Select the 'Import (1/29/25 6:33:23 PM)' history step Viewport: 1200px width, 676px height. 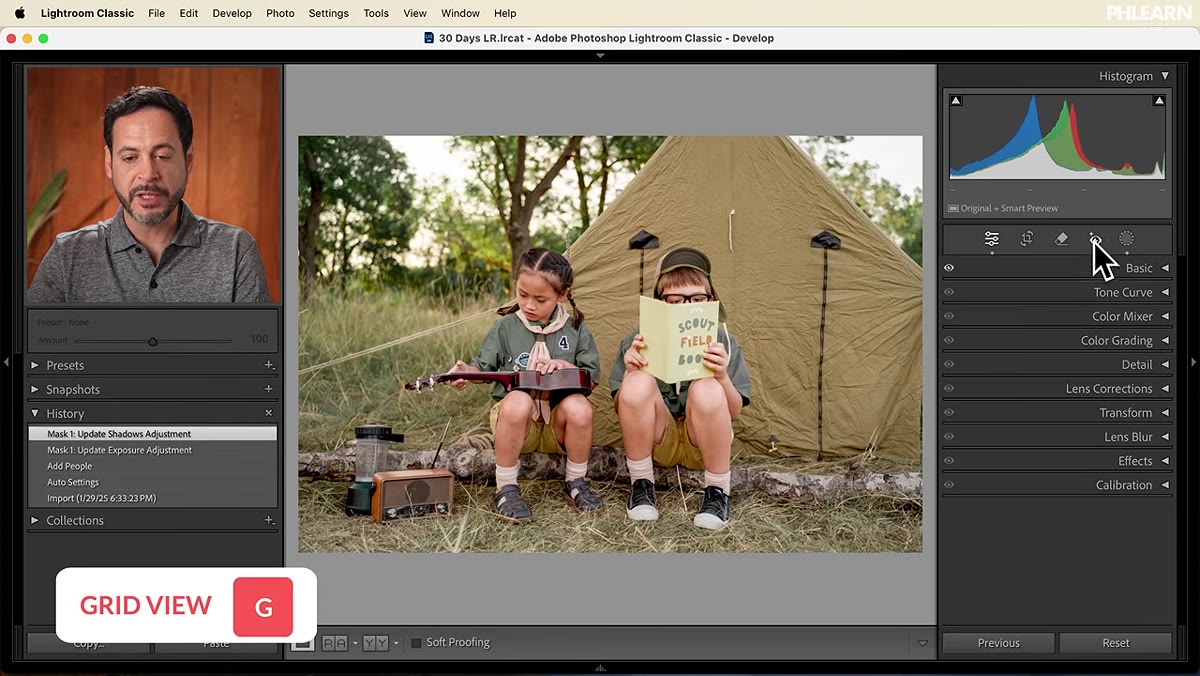pos(152,498)
